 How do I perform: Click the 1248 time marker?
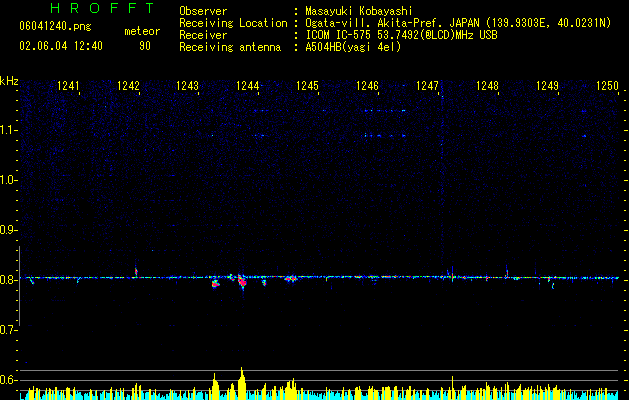pos(487,86)
